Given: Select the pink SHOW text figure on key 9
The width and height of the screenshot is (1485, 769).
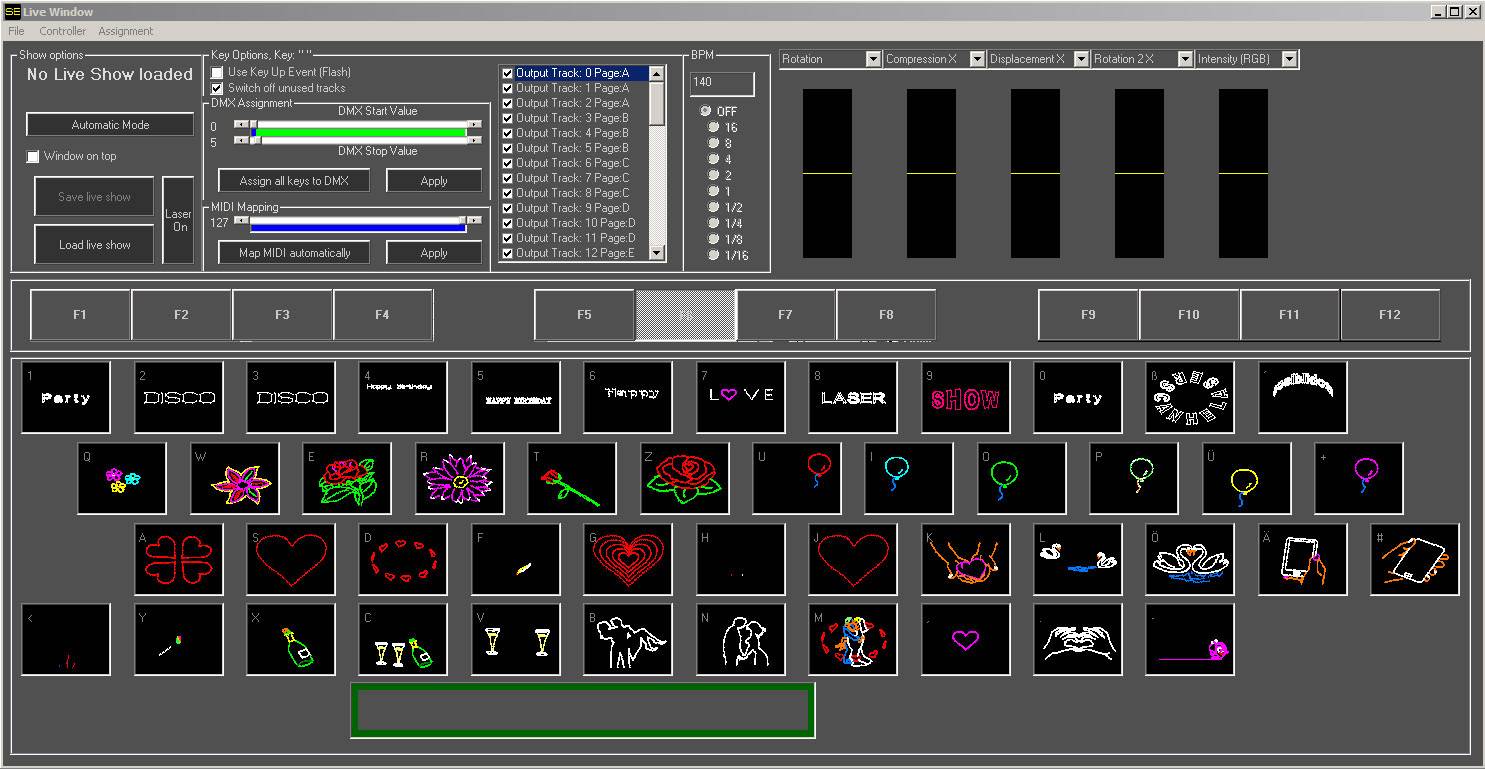Looking at the screenshot, I should (x=965, y=397).
